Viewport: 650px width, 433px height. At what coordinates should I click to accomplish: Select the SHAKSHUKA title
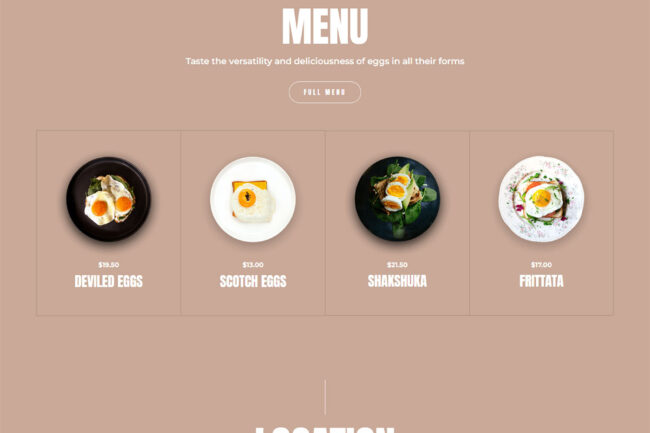(397, 281)
